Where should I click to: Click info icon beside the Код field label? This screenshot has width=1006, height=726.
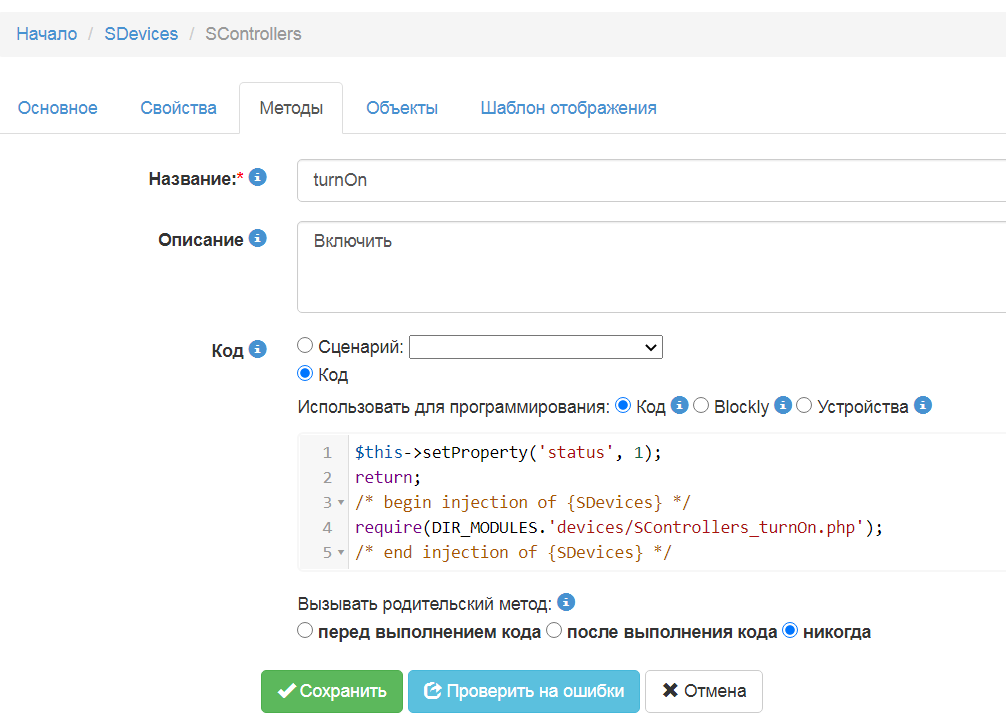coord(257,349)
